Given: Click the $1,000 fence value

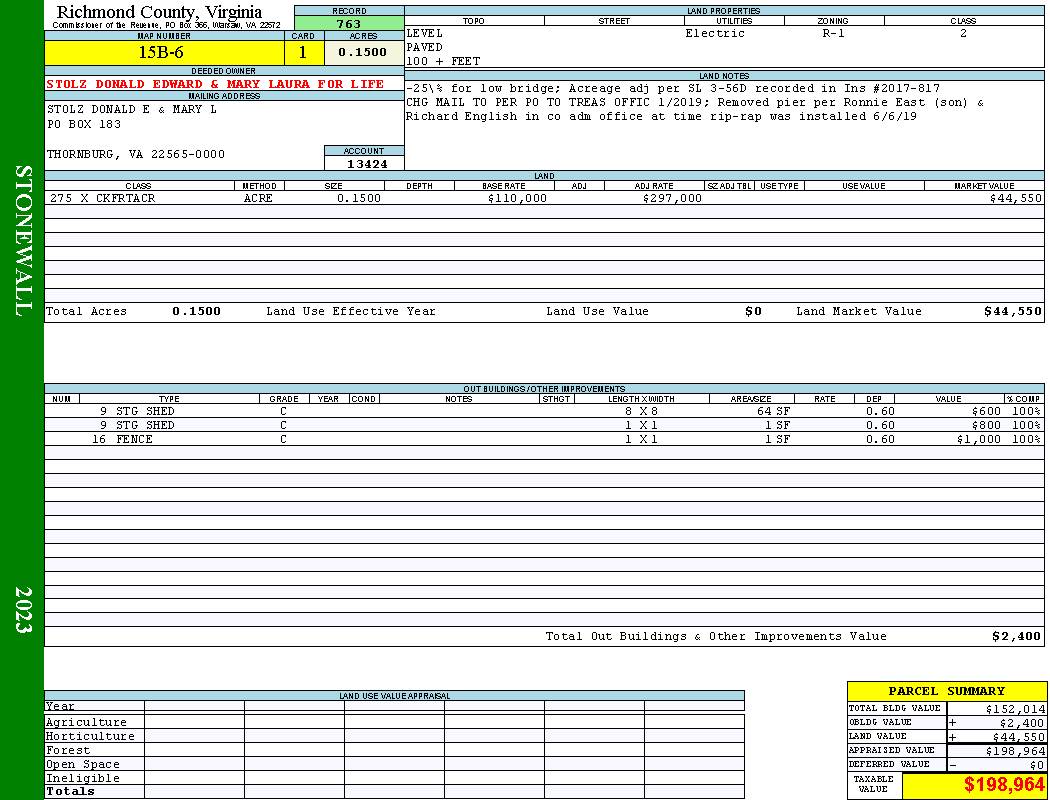Looking at the screenshot, I should [x=978, y=439].
